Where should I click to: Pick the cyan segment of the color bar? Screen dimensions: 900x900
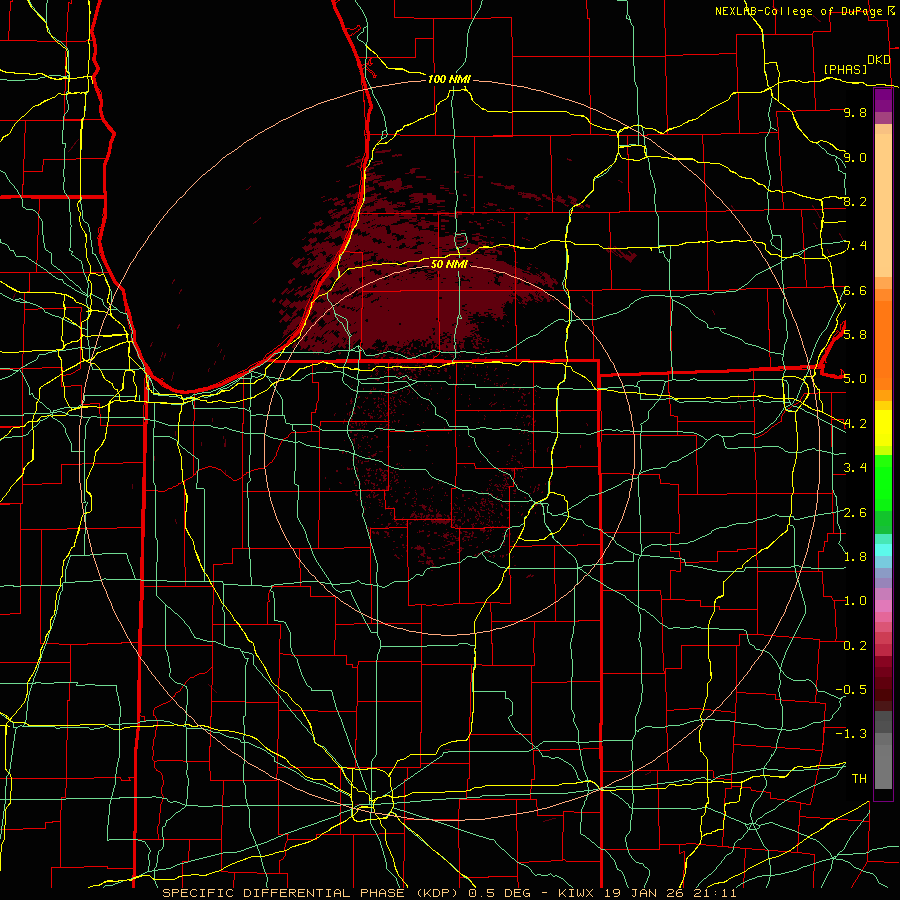883,550
